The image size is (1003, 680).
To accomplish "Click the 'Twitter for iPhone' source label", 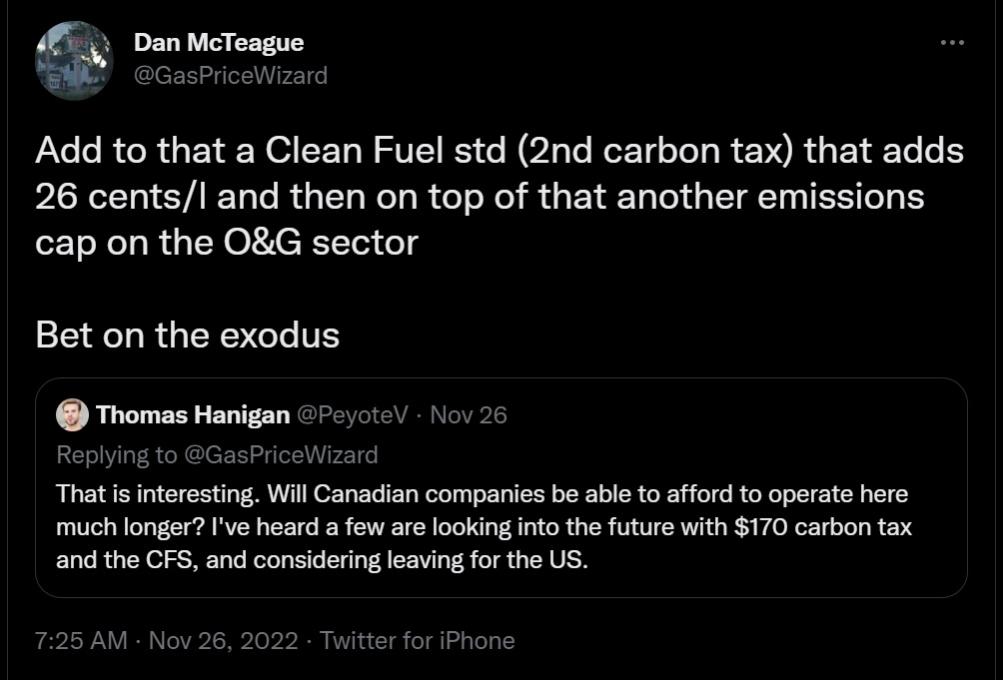I will [x=417, y=640].
